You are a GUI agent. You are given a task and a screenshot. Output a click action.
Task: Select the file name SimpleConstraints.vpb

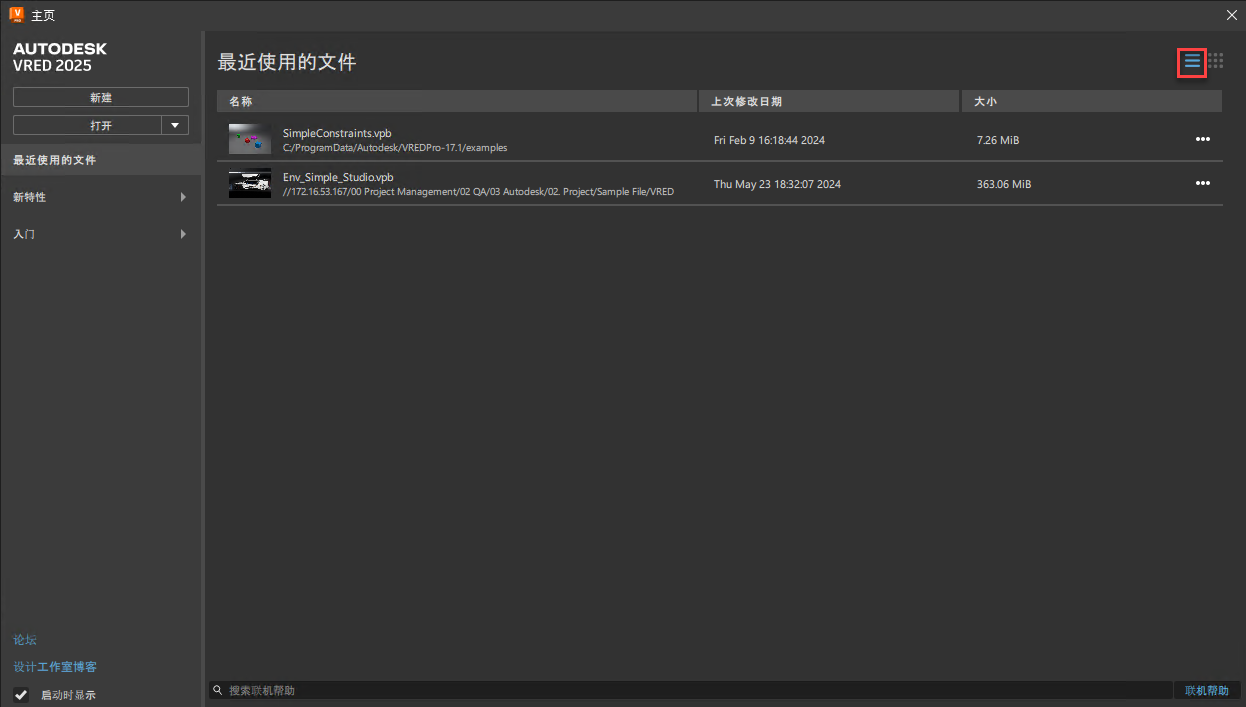337,133
